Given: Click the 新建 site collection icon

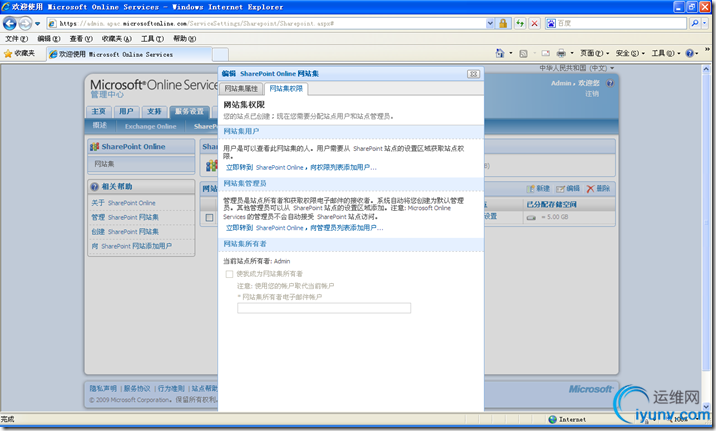Looking at the screenshot, I should 531,189.
